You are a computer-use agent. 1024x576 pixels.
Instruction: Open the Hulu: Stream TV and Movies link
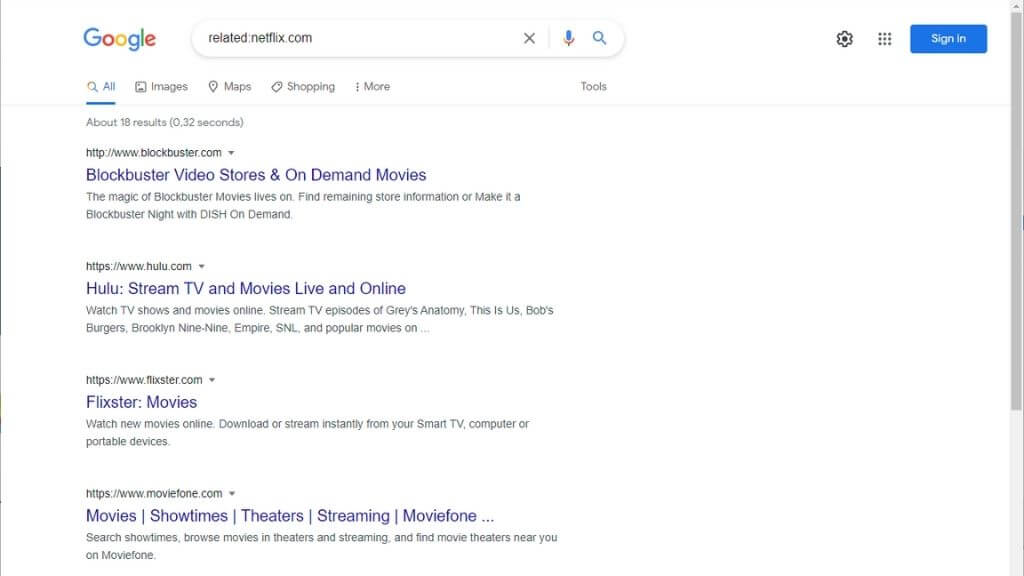246,289
